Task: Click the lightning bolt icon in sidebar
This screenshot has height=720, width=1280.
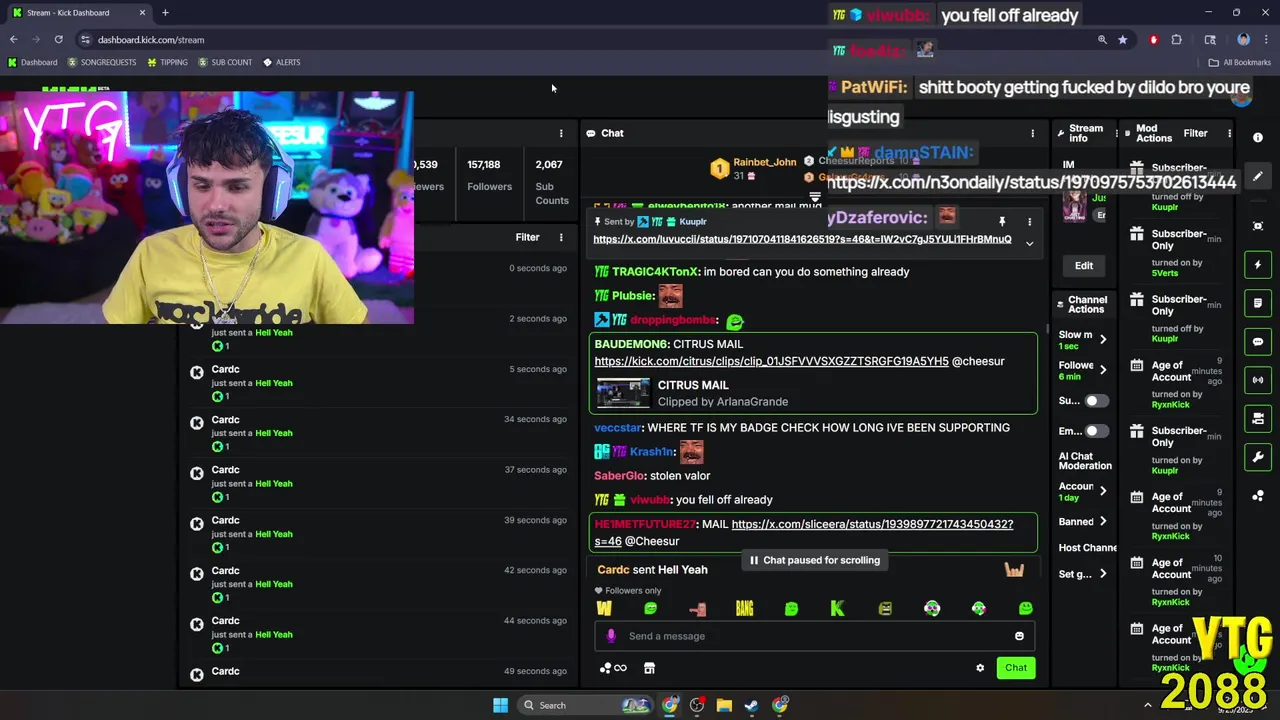Action: [1258, 265]
